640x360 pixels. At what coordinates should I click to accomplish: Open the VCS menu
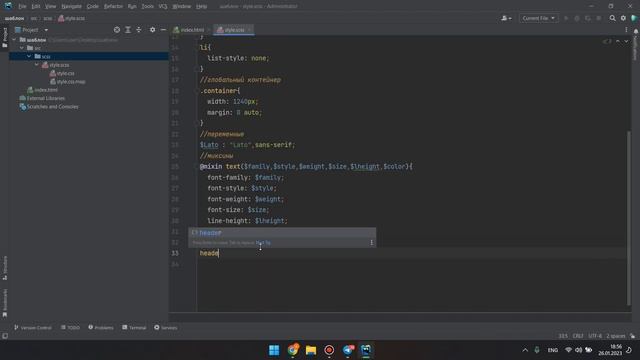[162, 6]
